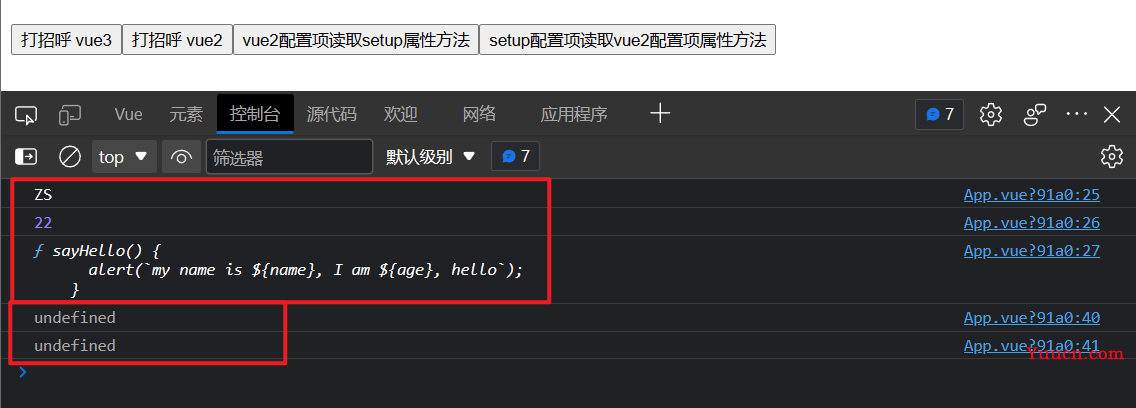Click the 打招呼 vue2 button
The image size is (1136, 408).
(177, 40)
